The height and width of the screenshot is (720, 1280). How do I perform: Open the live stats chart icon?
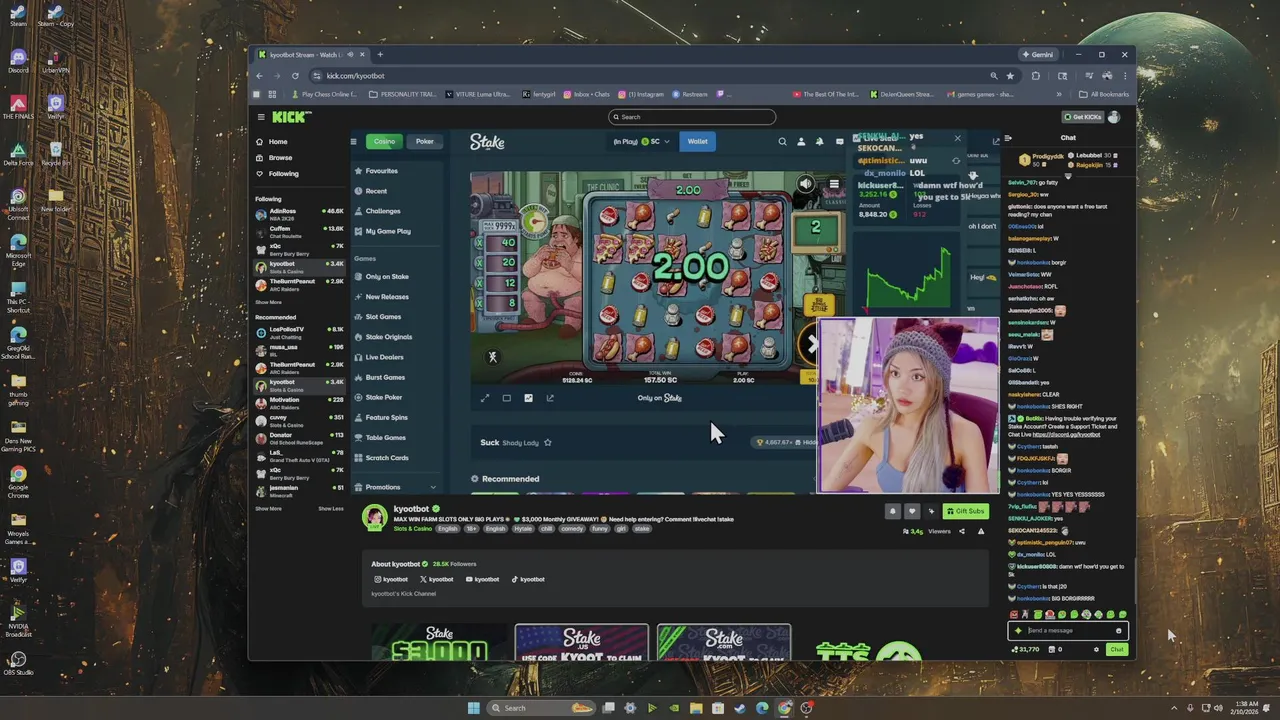coord(528,398)
